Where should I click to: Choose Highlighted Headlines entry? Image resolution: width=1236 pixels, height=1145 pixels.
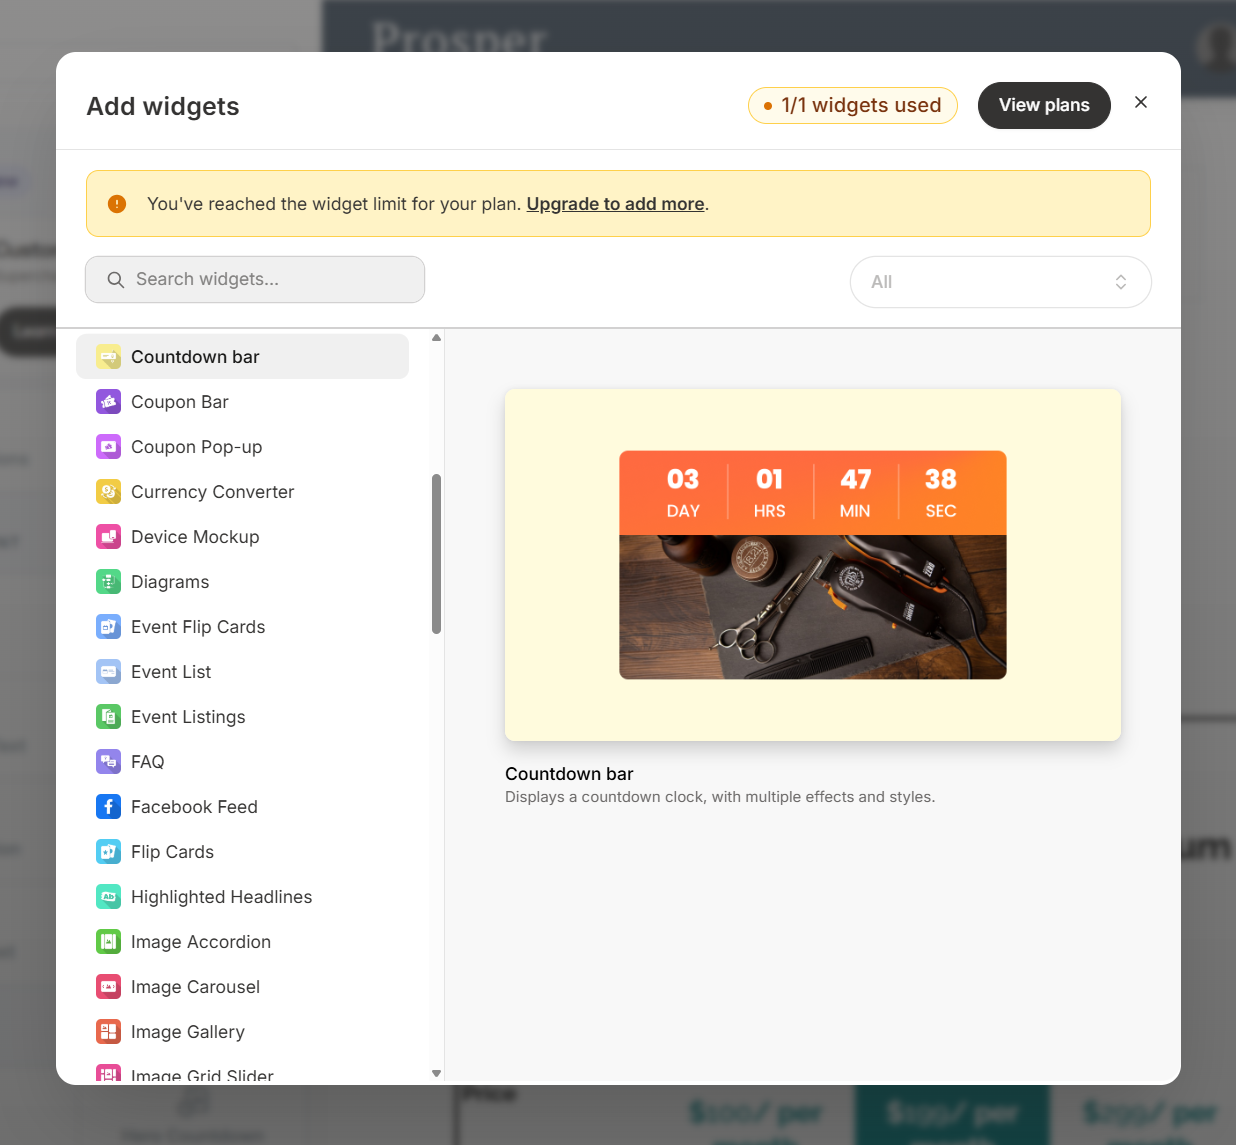(x=243, y=897)
